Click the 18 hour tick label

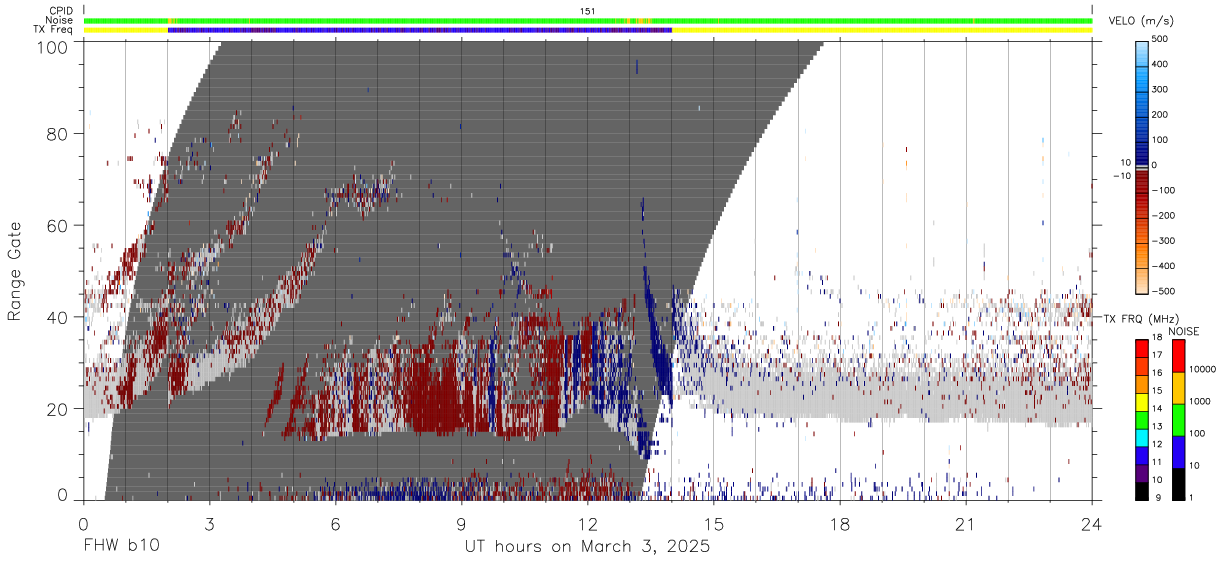pos(839,523)
